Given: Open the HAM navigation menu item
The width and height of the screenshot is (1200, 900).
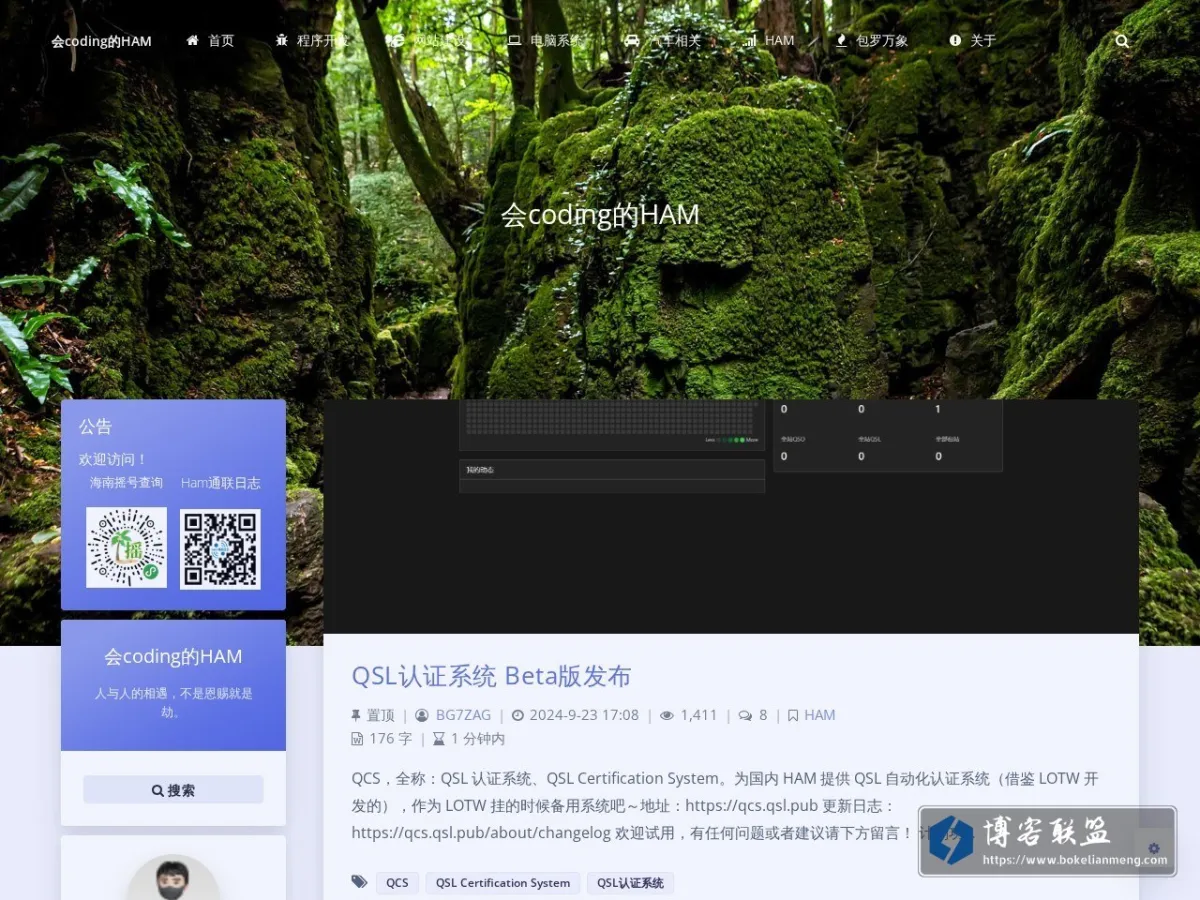Looking at the screenshot, I should 768,41.
